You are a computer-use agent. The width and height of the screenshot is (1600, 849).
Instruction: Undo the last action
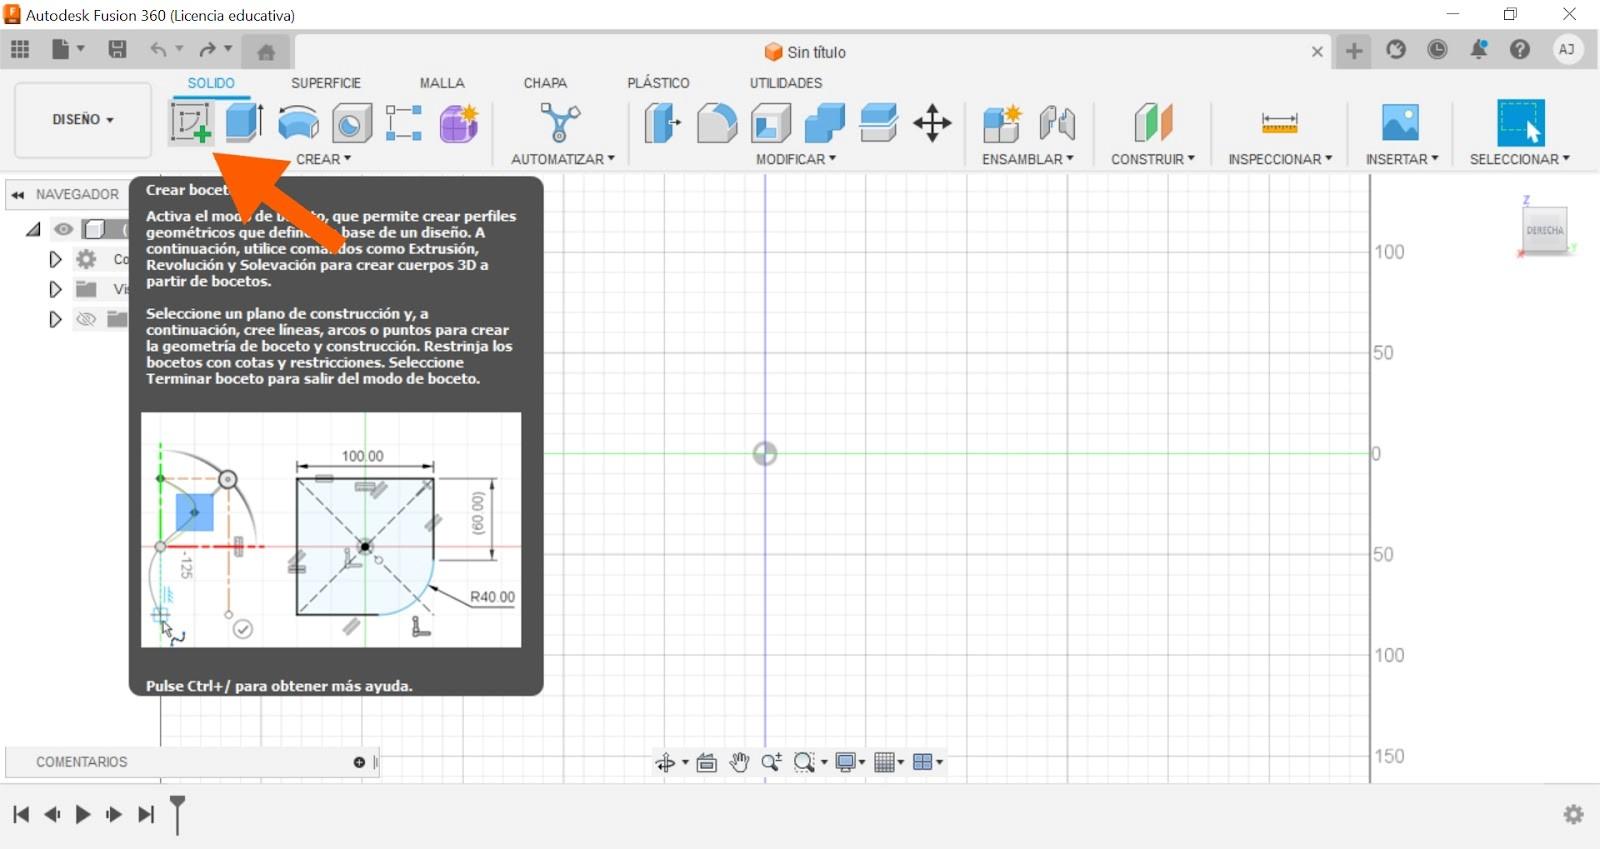(x=158, y=49)
